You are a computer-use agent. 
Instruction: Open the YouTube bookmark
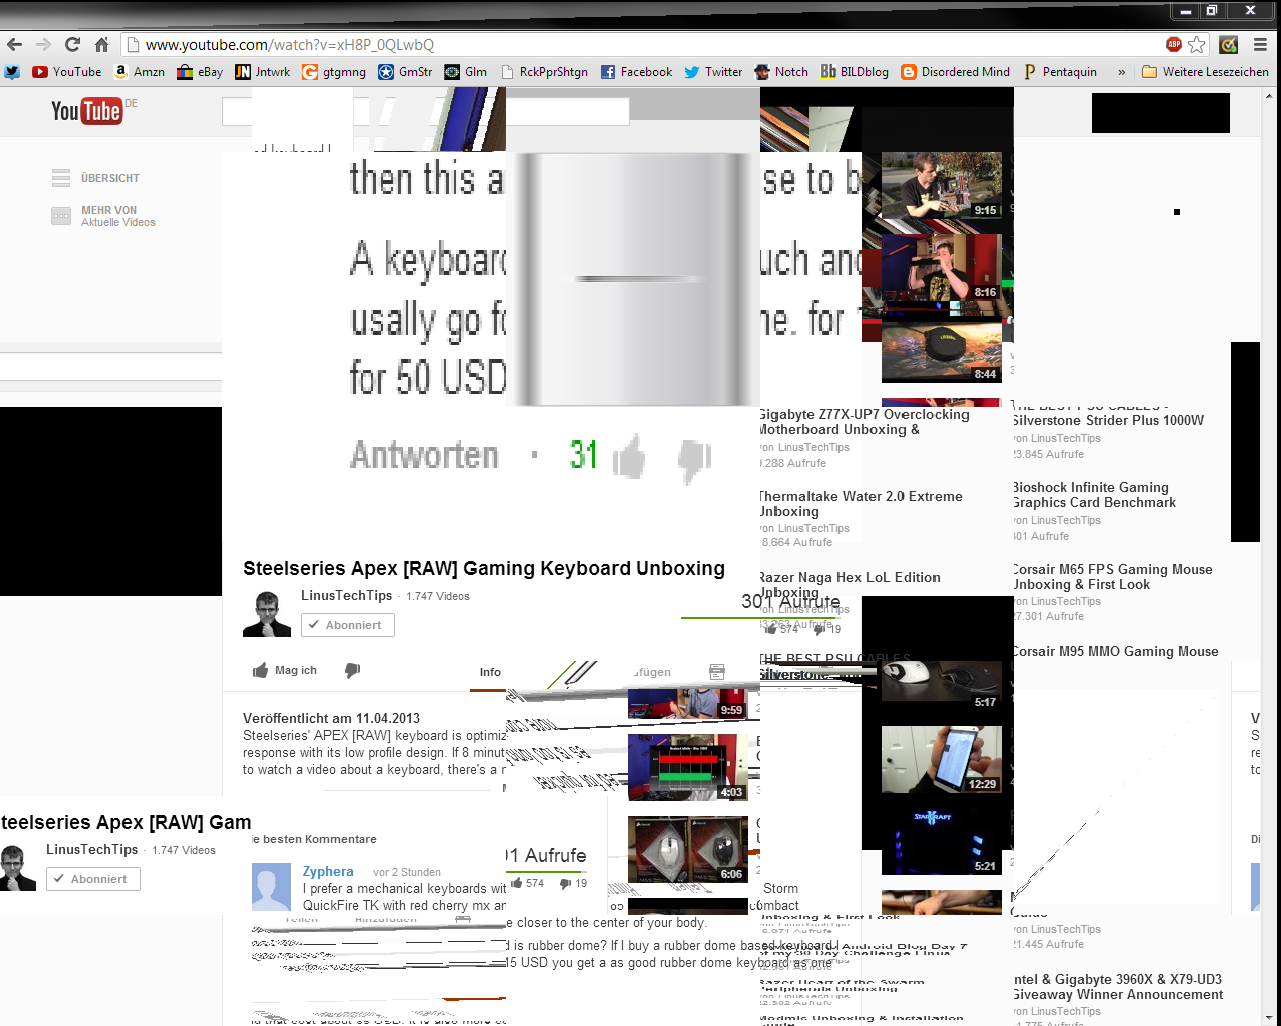pyautogui.click(x=67, y=72)
